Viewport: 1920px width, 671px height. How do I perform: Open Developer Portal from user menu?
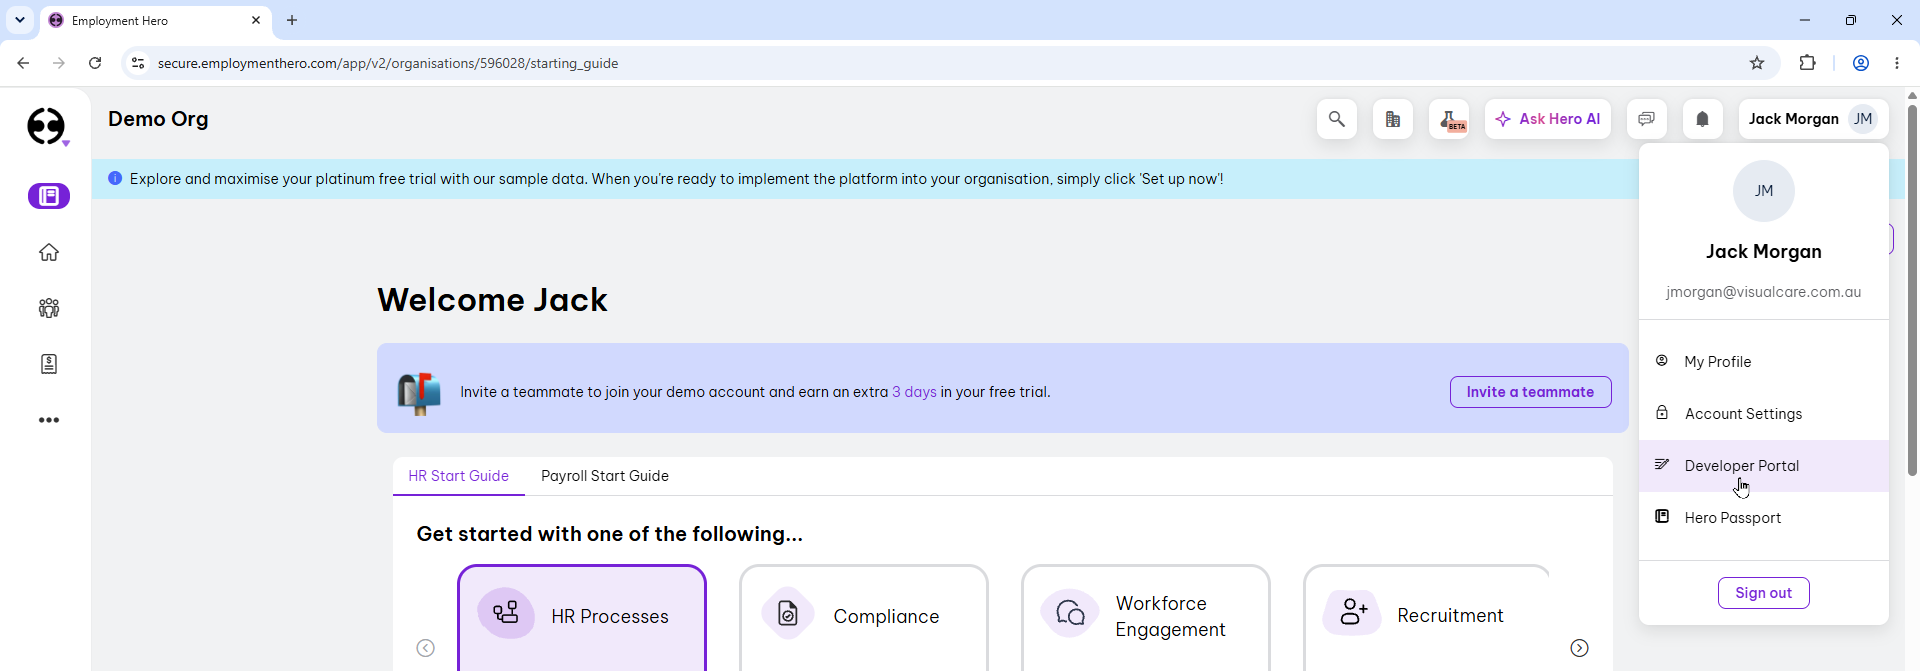[x=1764, y=466]
